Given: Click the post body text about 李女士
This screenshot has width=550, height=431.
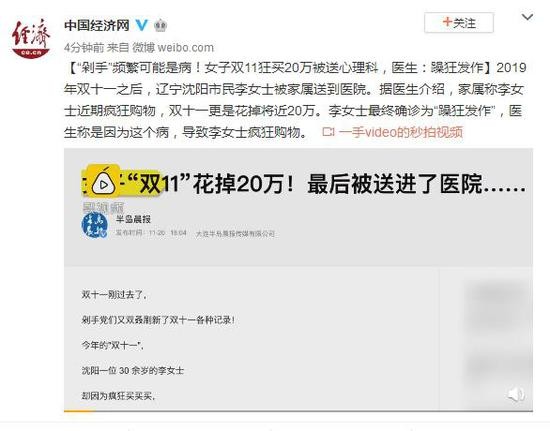Looking at the screenshot, I should 295,100.
